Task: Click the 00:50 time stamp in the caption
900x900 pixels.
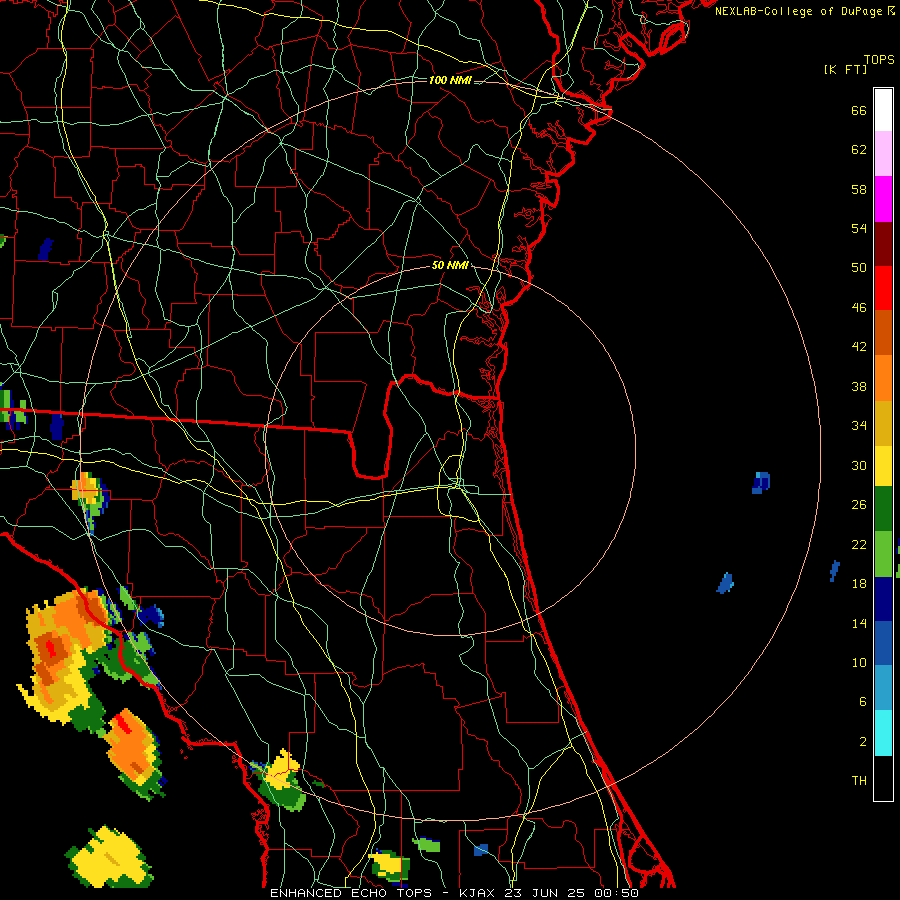Action: 616,893
